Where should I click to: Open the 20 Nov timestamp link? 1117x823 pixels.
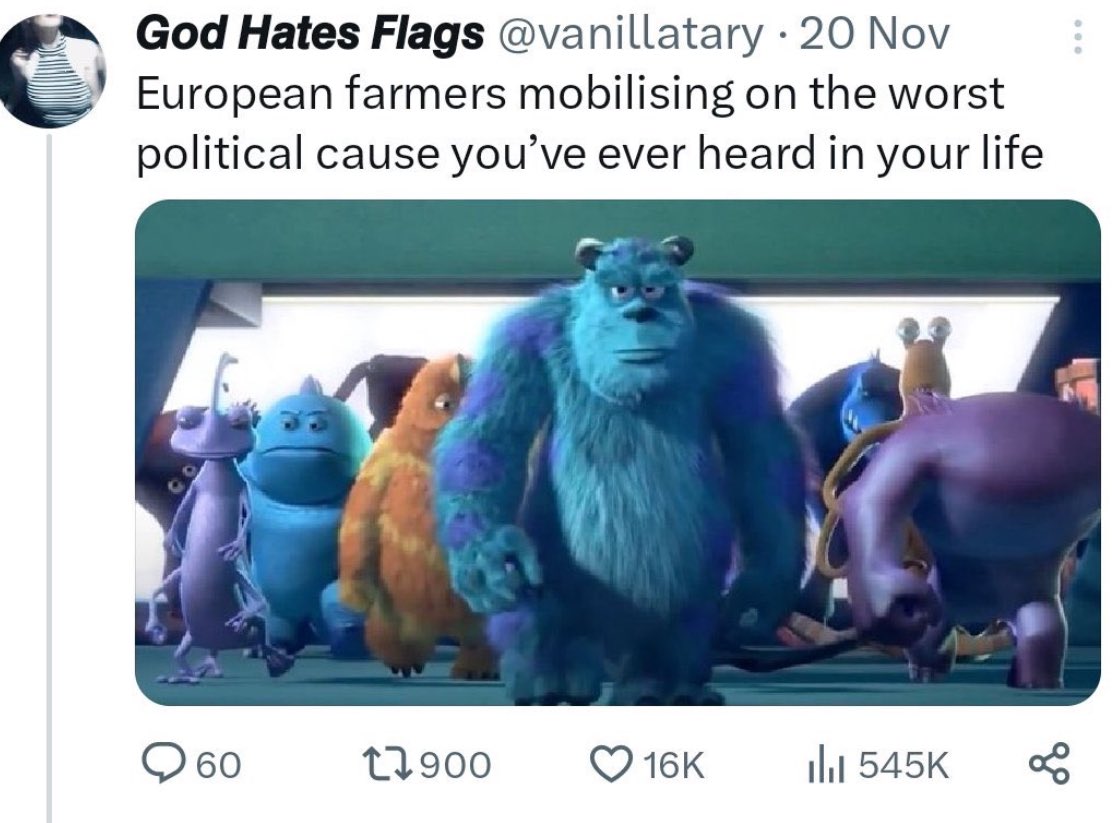[x=875, y=33]
